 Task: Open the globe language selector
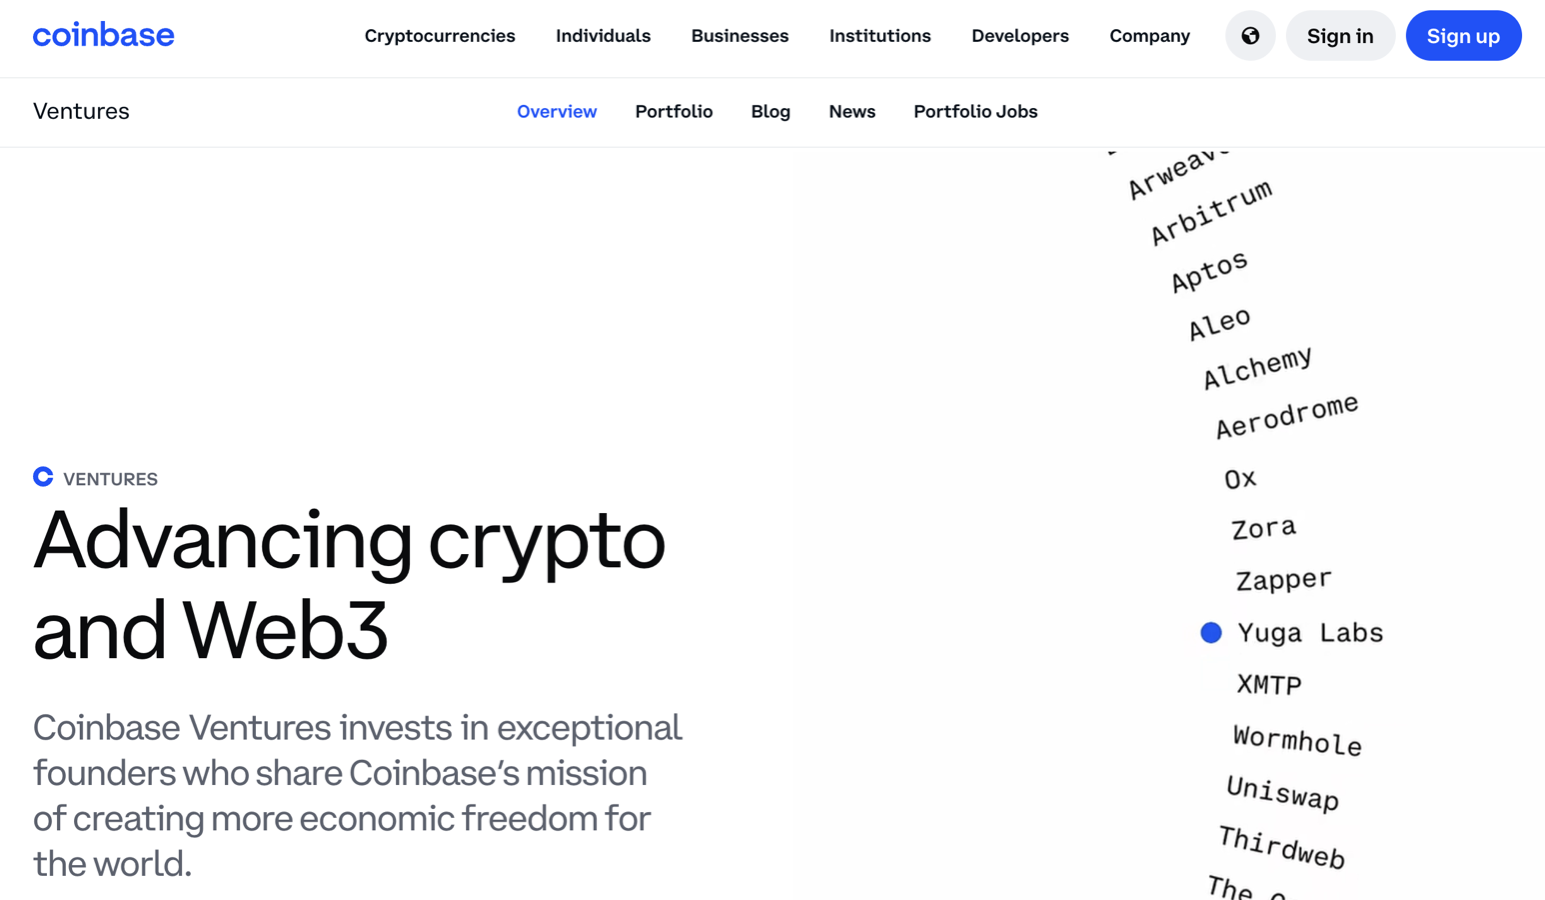click(1250, 36)
